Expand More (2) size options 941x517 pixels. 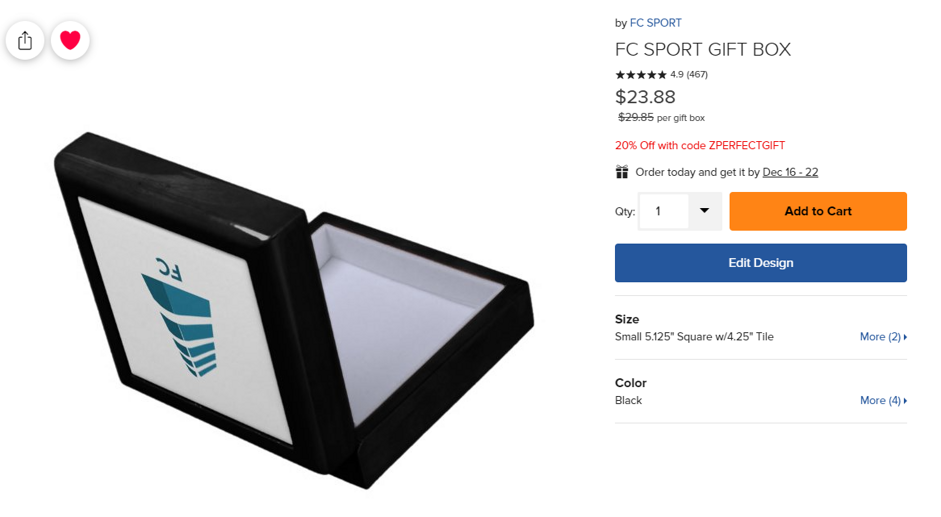[883, 337]
